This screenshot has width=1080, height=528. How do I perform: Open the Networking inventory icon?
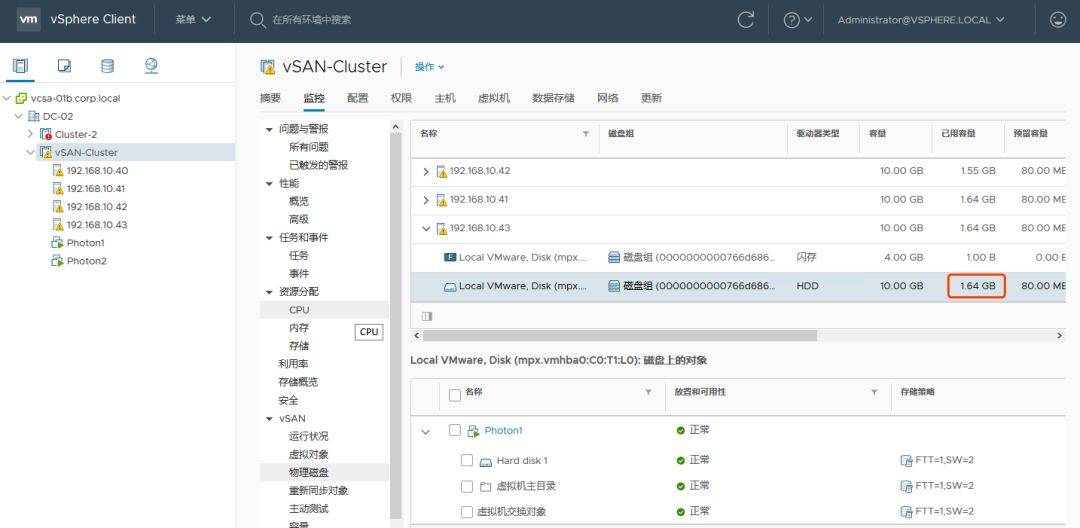click(x=152, y=66)
